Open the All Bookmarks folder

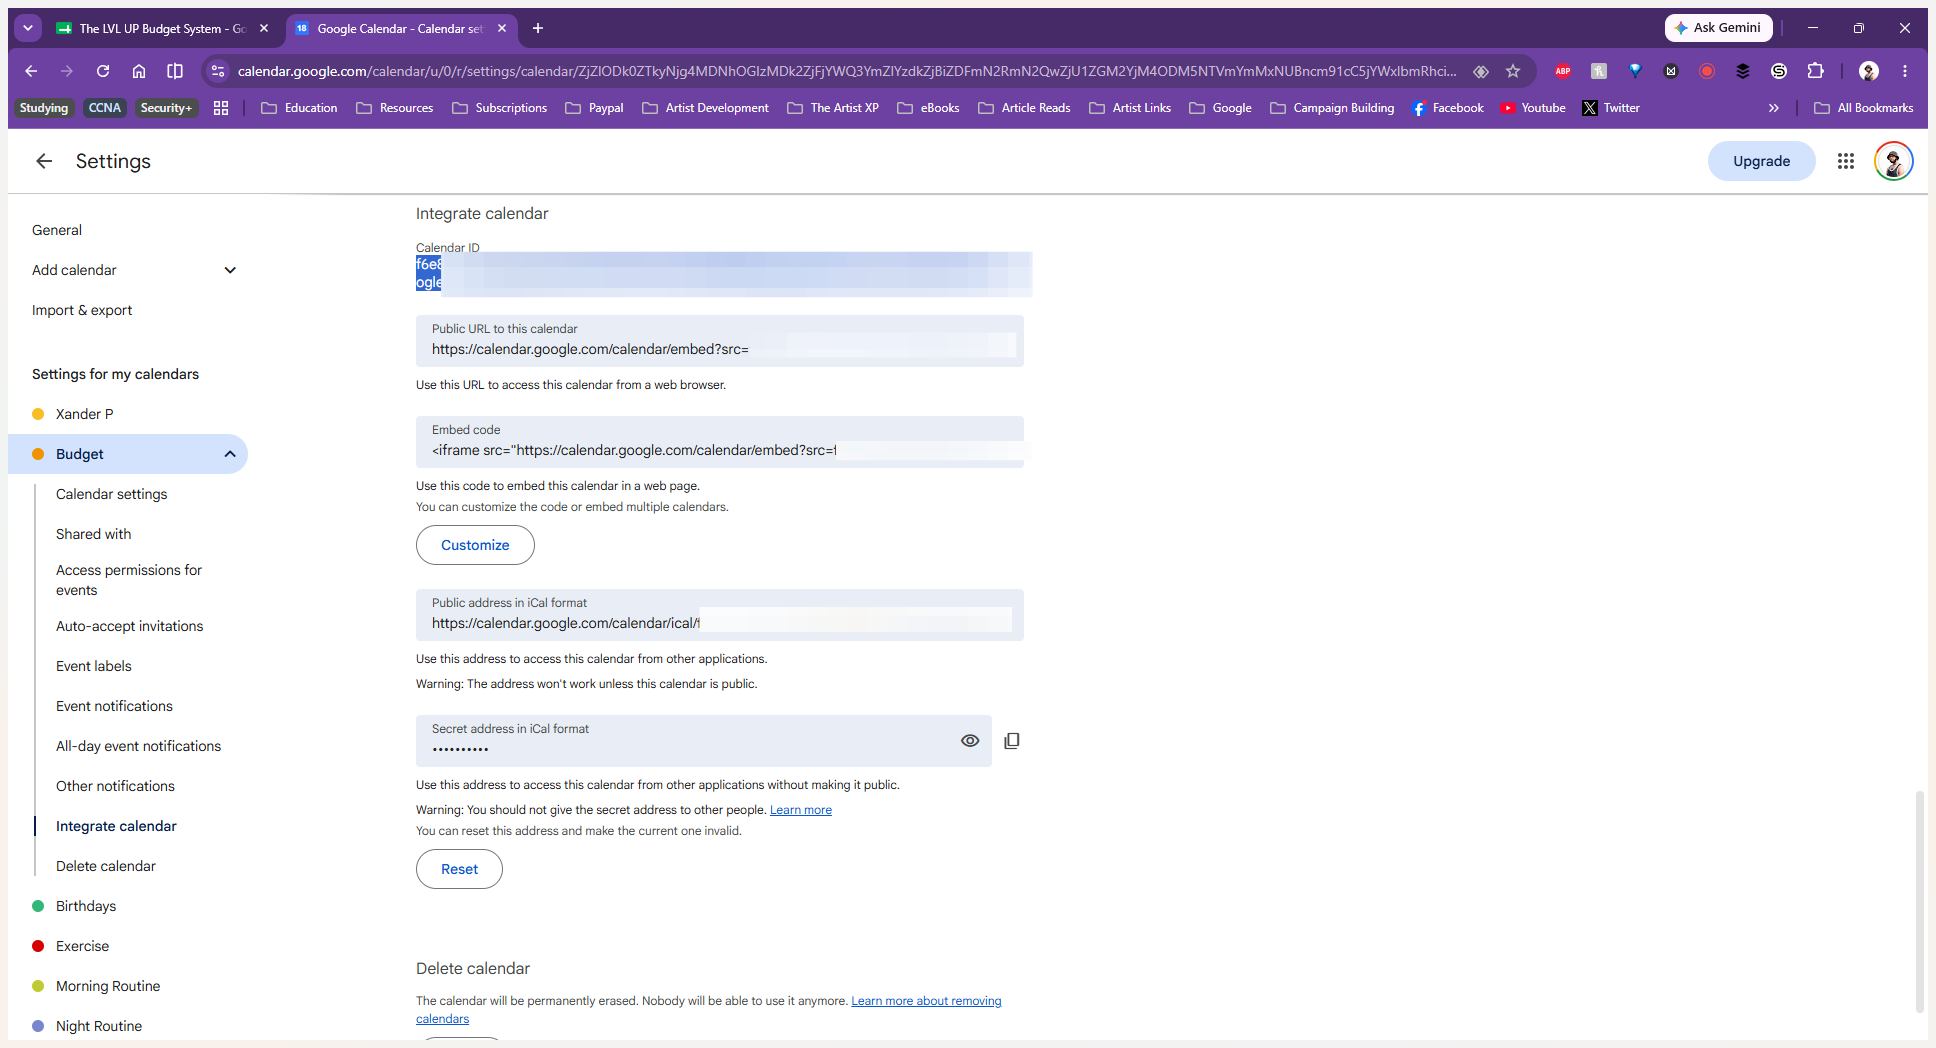coord(1864,108)
